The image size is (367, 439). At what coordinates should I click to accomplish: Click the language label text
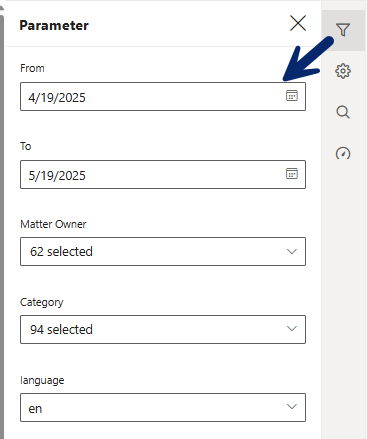coord(42,380)
